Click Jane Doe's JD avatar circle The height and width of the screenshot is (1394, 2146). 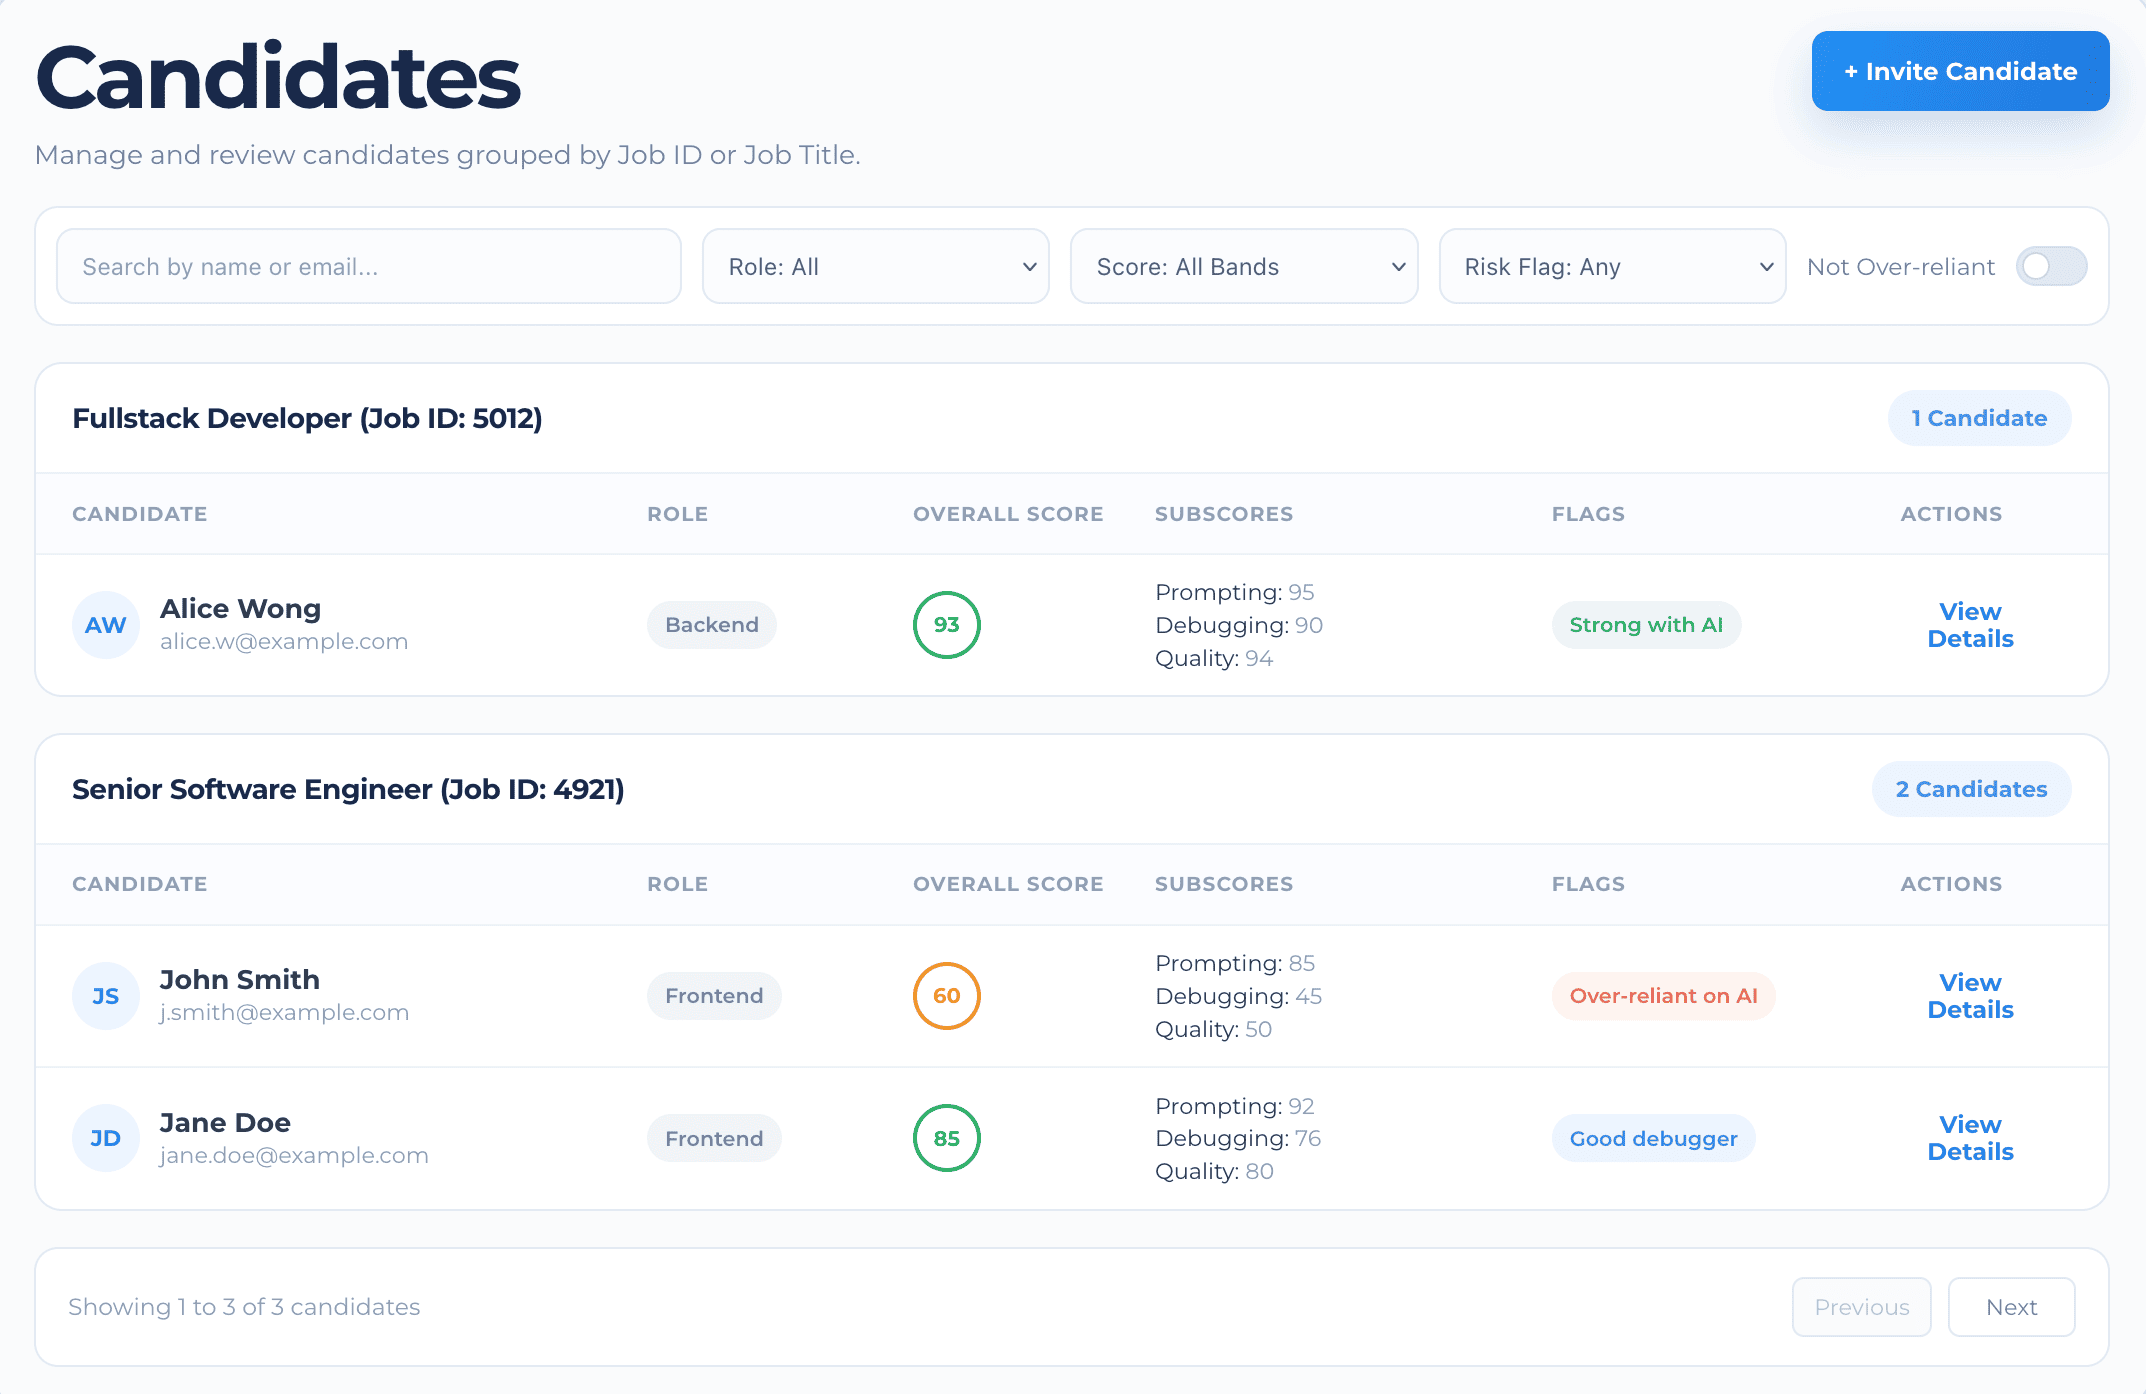(x=105, y=1137)
